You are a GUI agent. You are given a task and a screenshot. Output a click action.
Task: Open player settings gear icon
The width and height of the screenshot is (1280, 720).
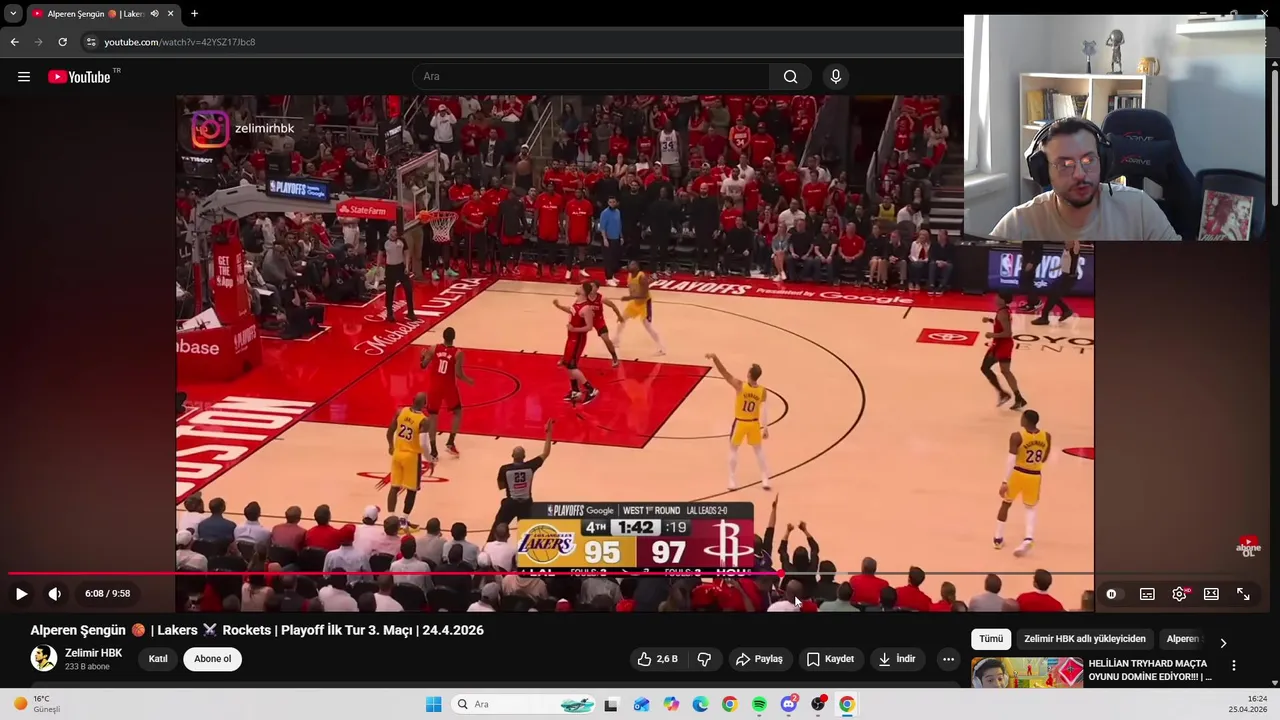1179,594
